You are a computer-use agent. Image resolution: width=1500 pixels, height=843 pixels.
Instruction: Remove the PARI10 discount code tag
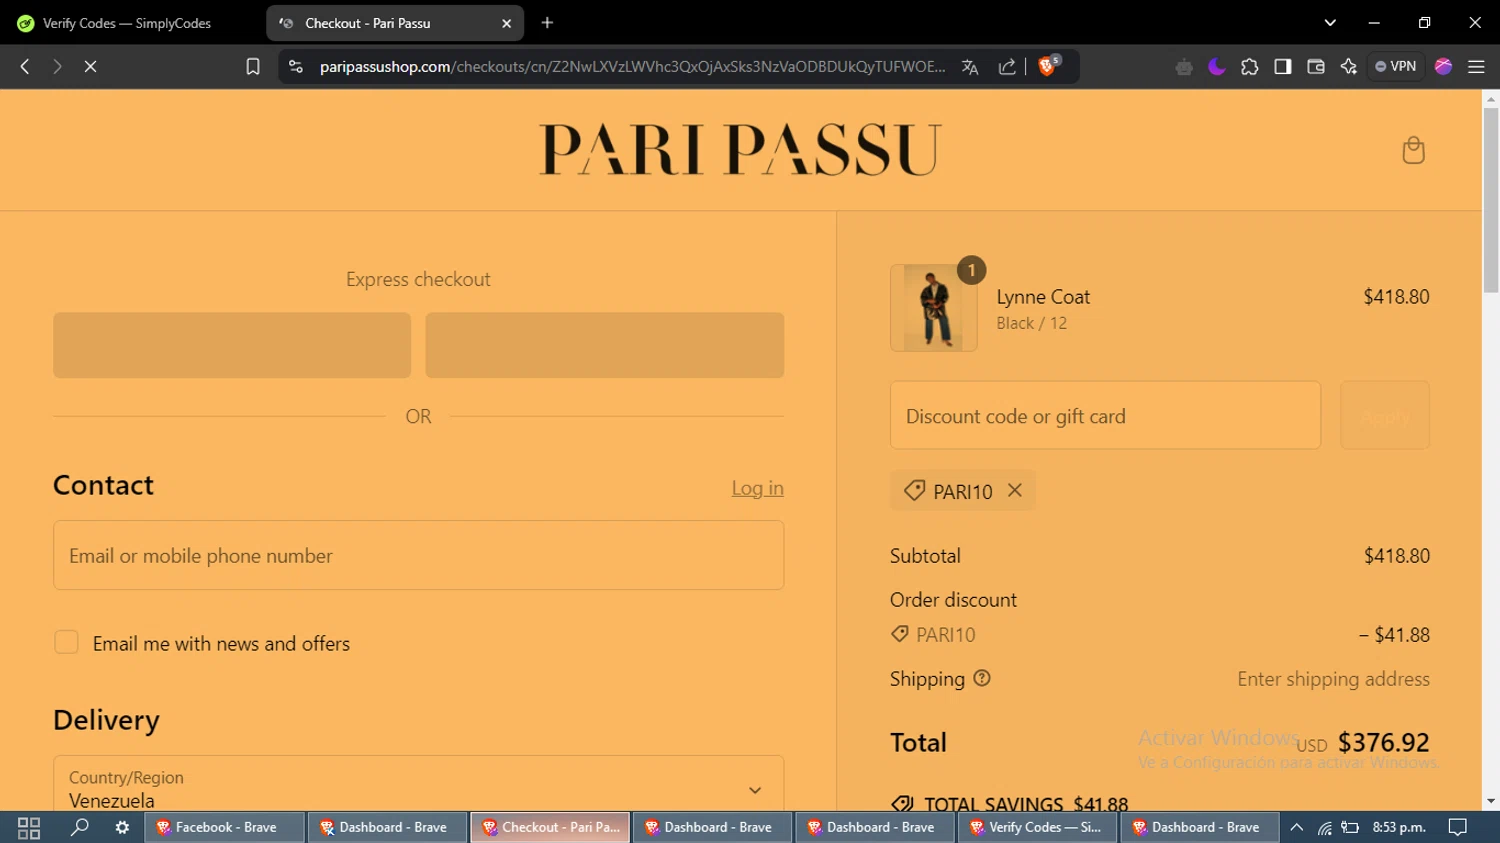point(1015,490)
